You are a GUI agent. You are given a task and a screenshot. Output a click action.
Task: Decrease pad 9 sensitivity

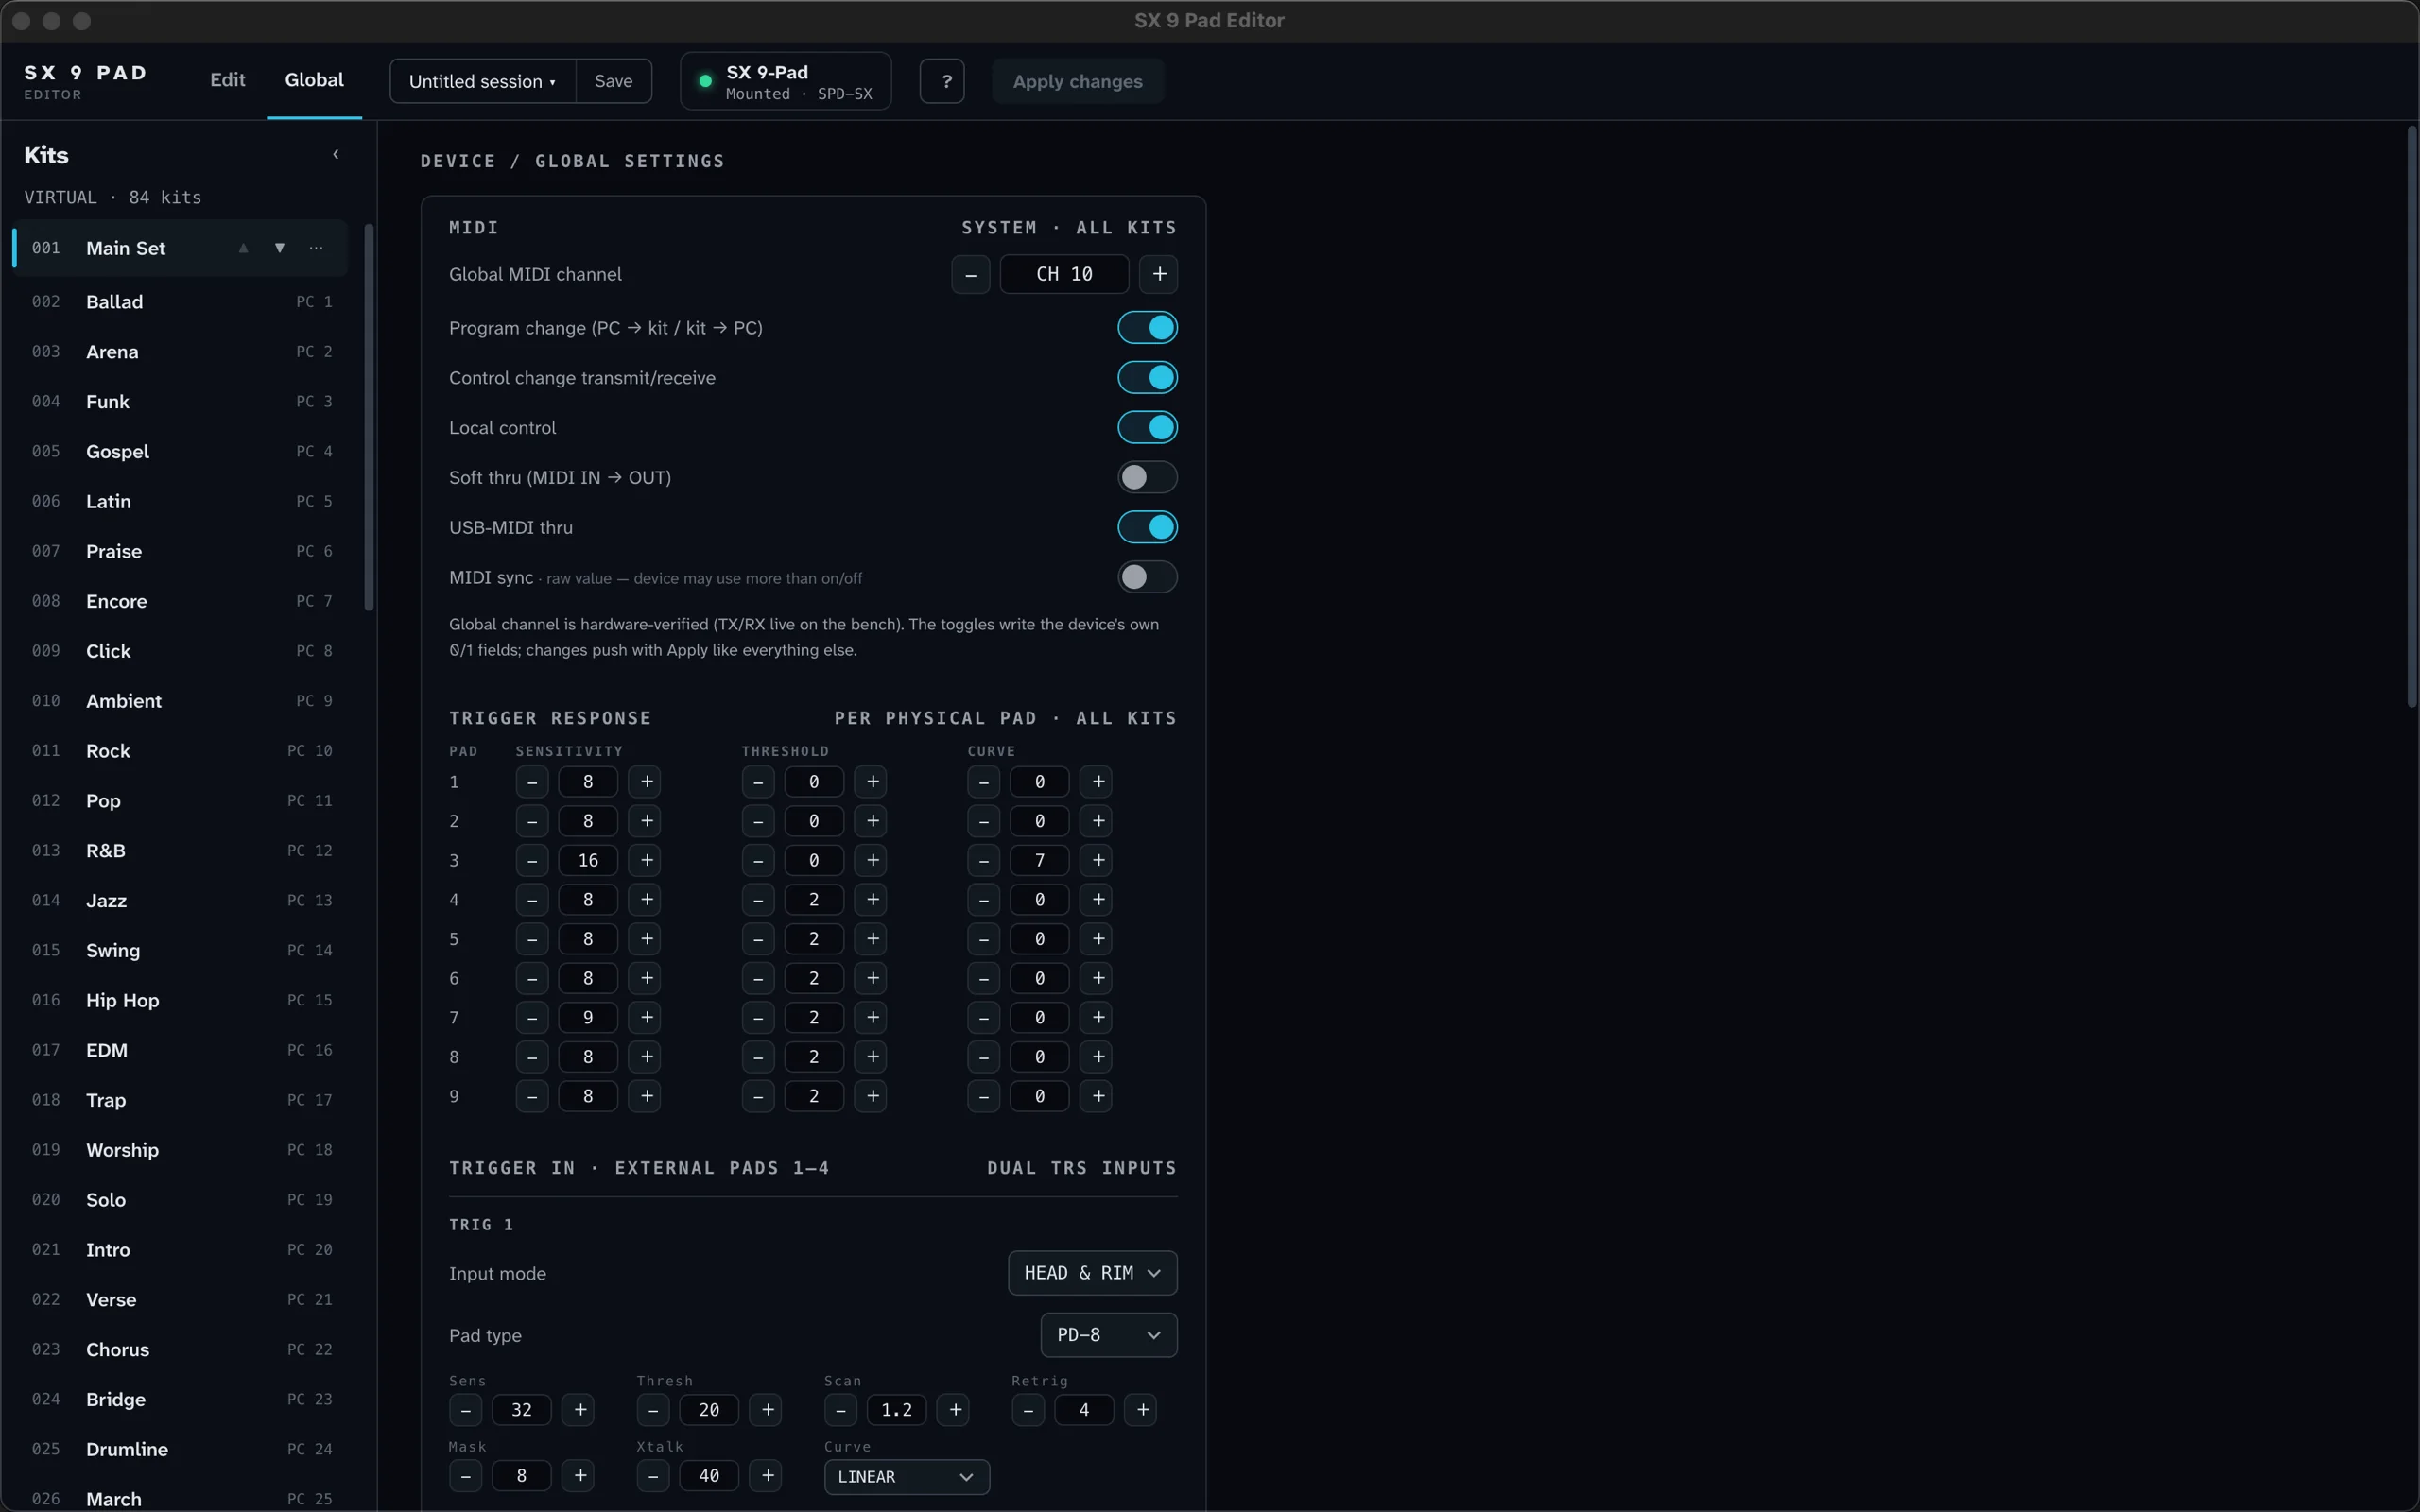pyautogui.click(x=532, y=1096)
